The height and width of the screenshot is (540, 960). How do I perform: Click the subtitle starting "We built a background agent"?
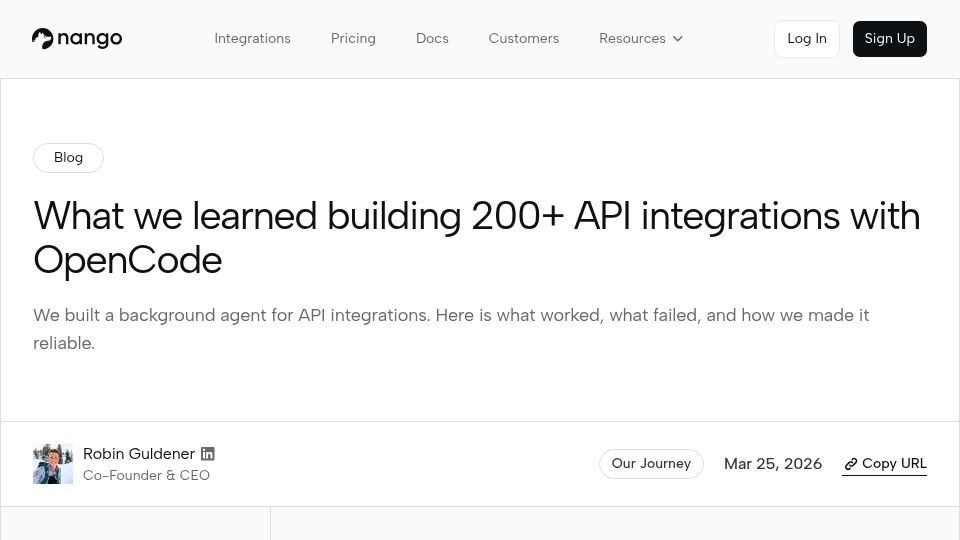click(x=451, y=329)
